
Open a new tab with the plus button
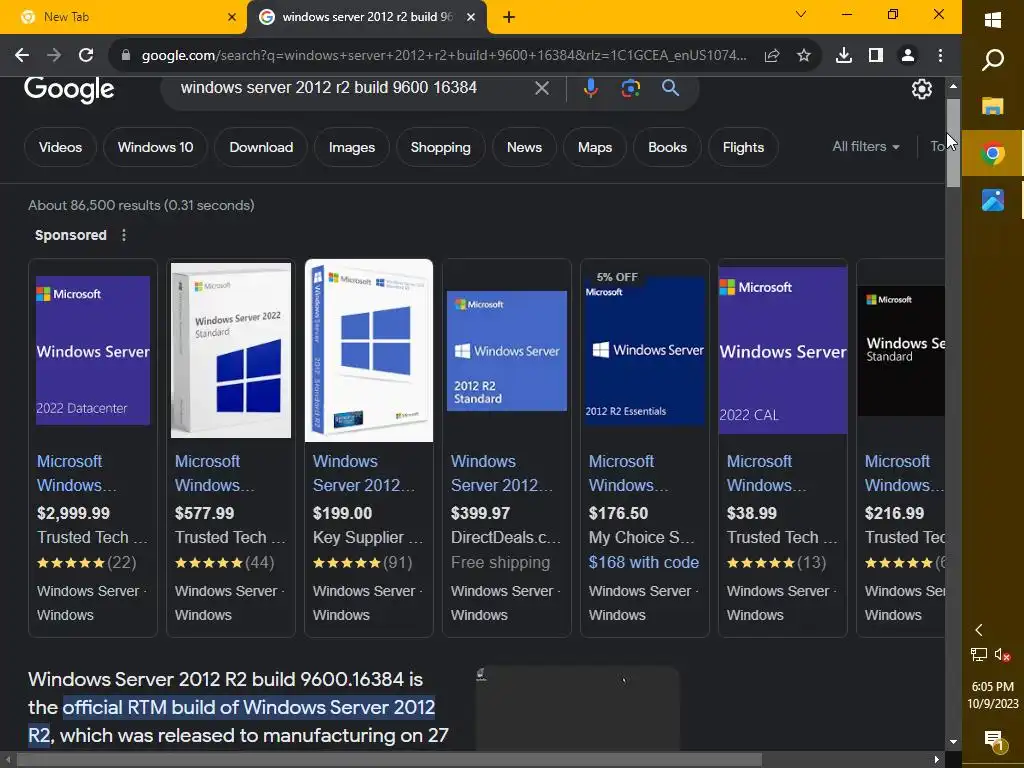click(x=509, y=17)
